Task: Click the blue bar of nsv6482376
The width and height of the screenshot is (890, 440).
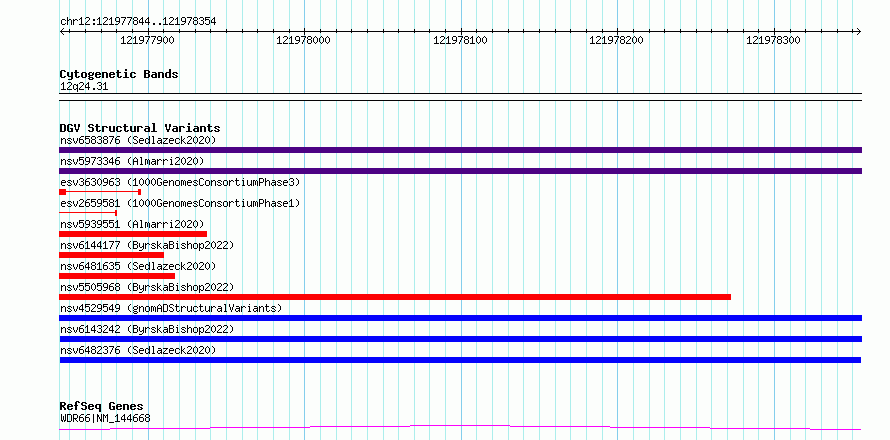Action: (460, 360)
